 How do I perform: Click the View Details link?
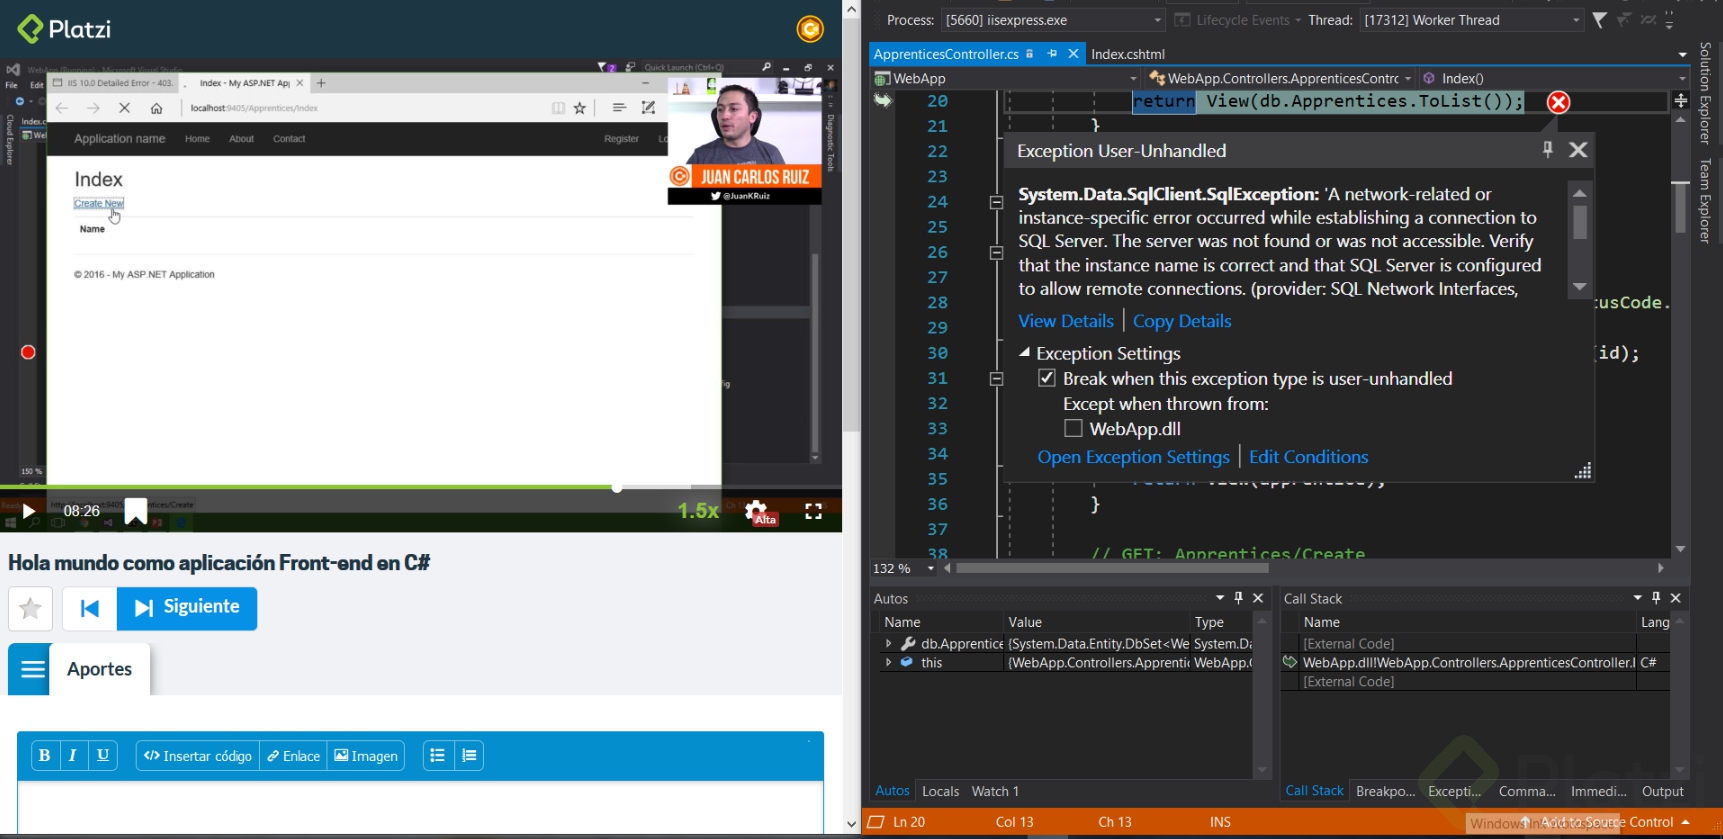point(1066,321)
